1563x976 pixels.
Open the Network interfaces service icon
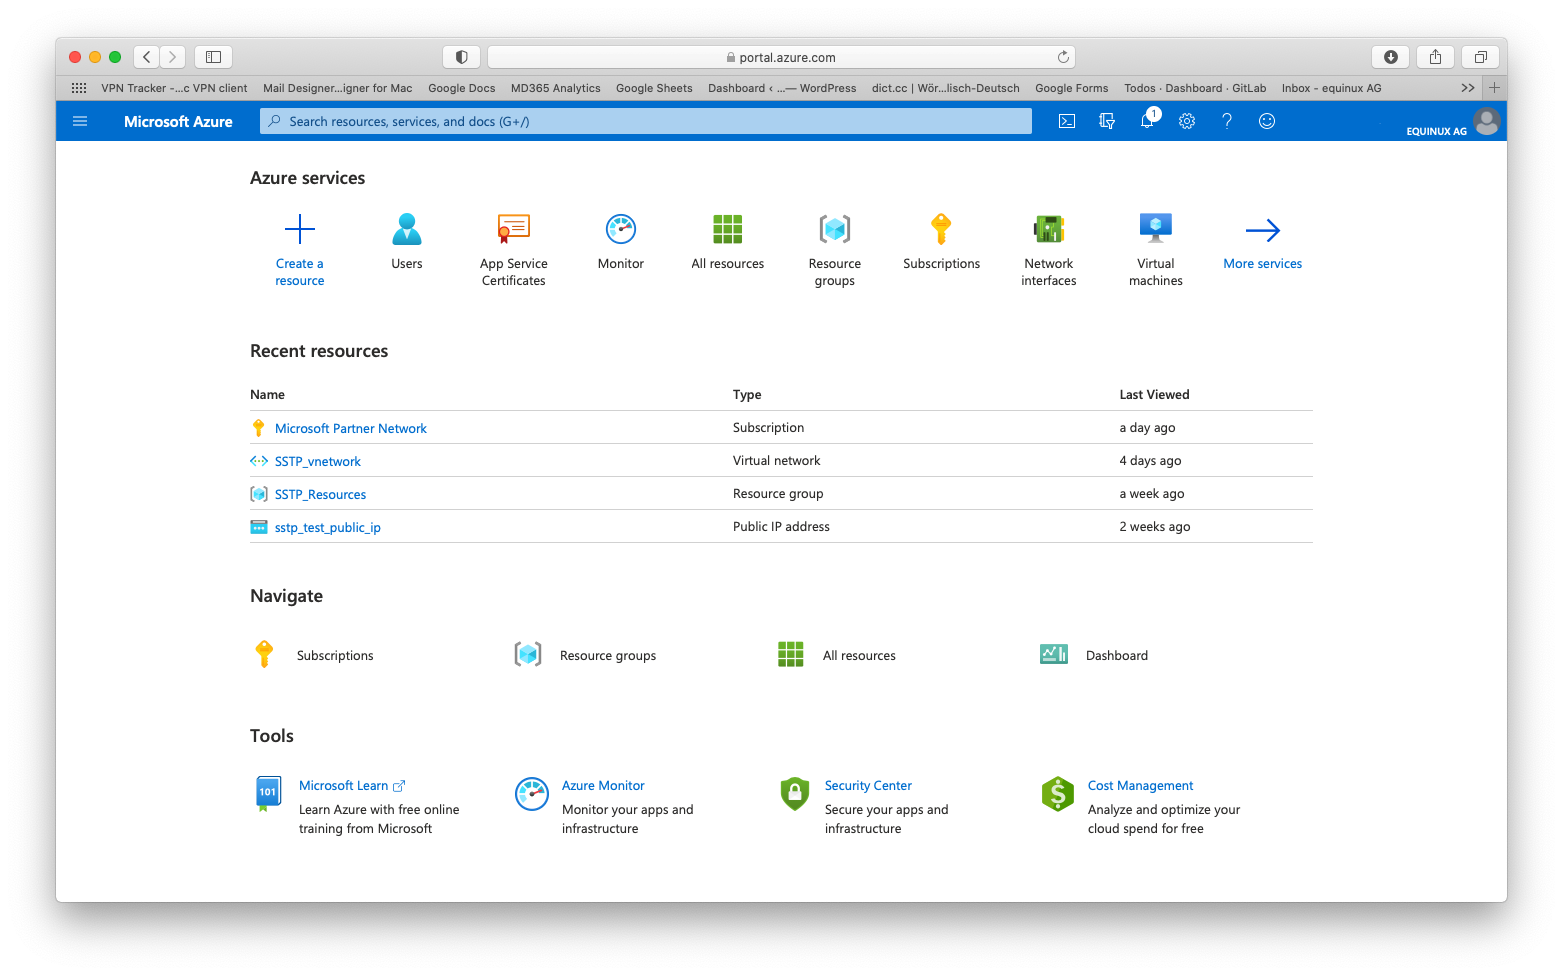tap(1048, 230)
